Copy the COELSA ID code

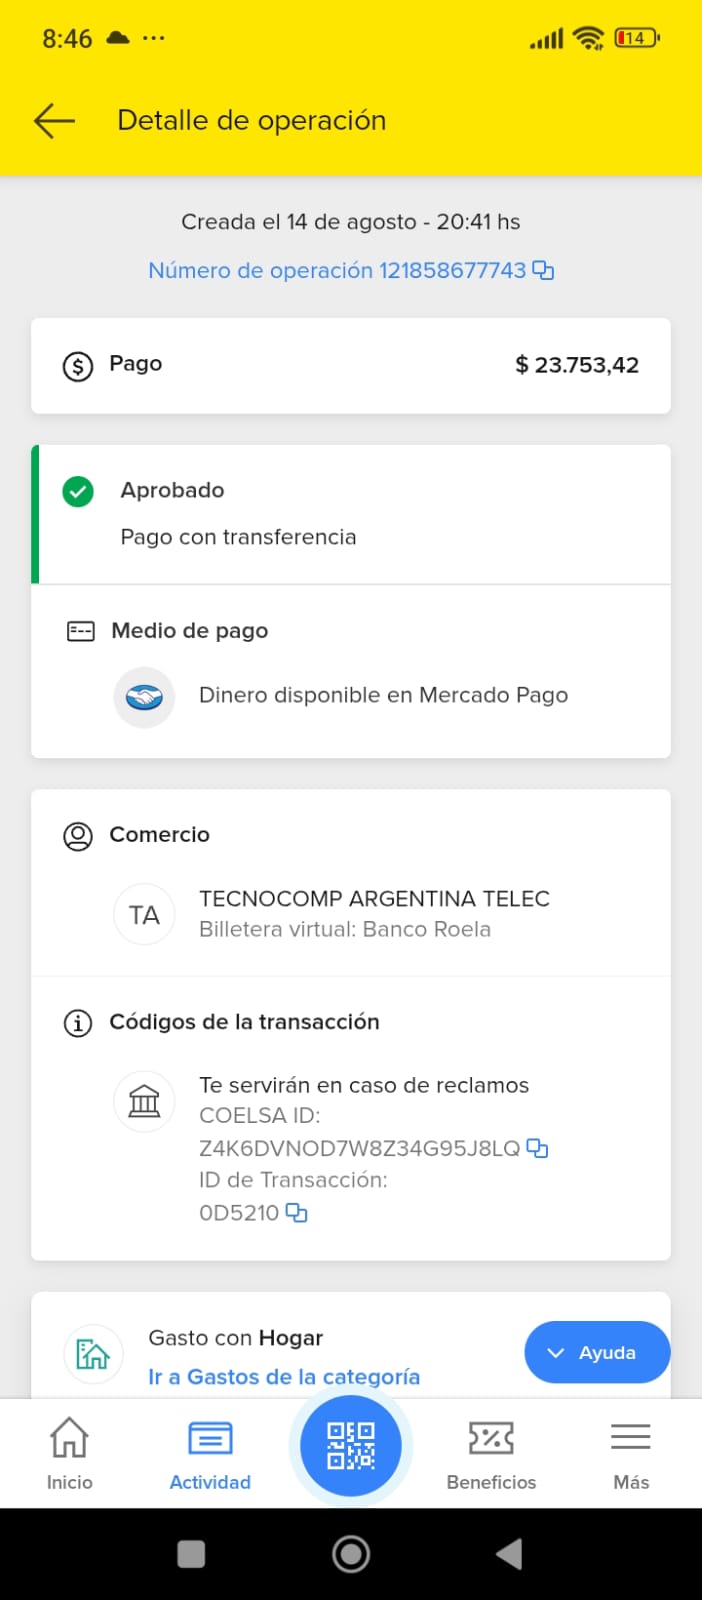538,1148
